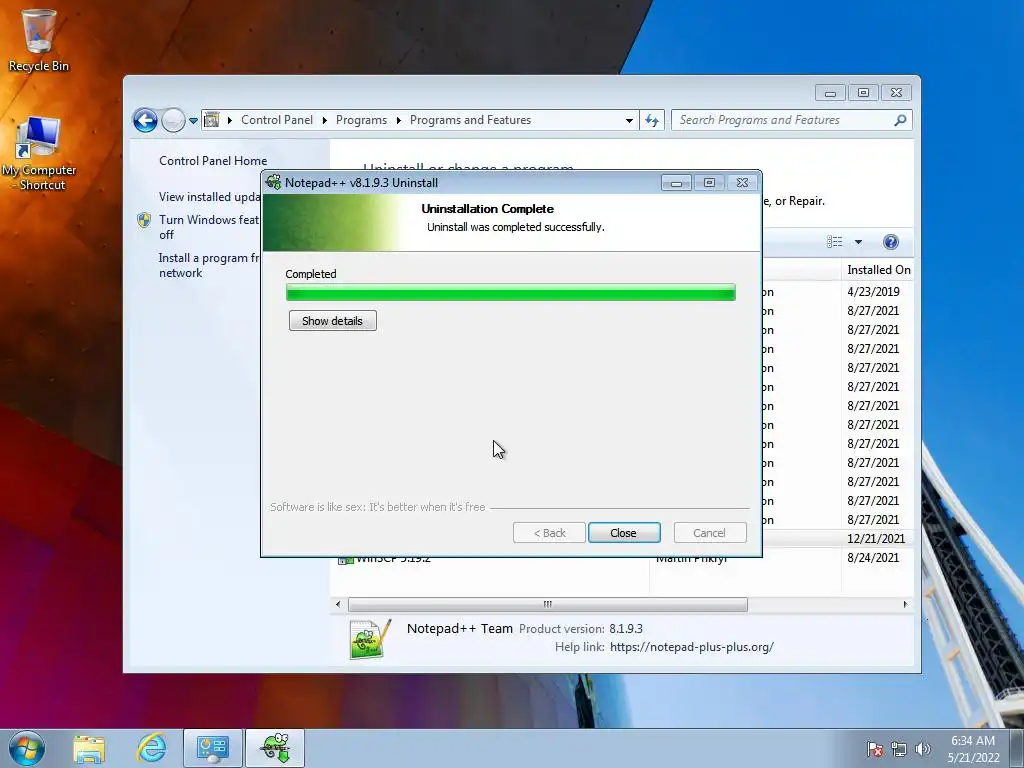Open the view options dropdown arrow
Viewport: 1024px width, 768px height.
[x=858, y=242]
